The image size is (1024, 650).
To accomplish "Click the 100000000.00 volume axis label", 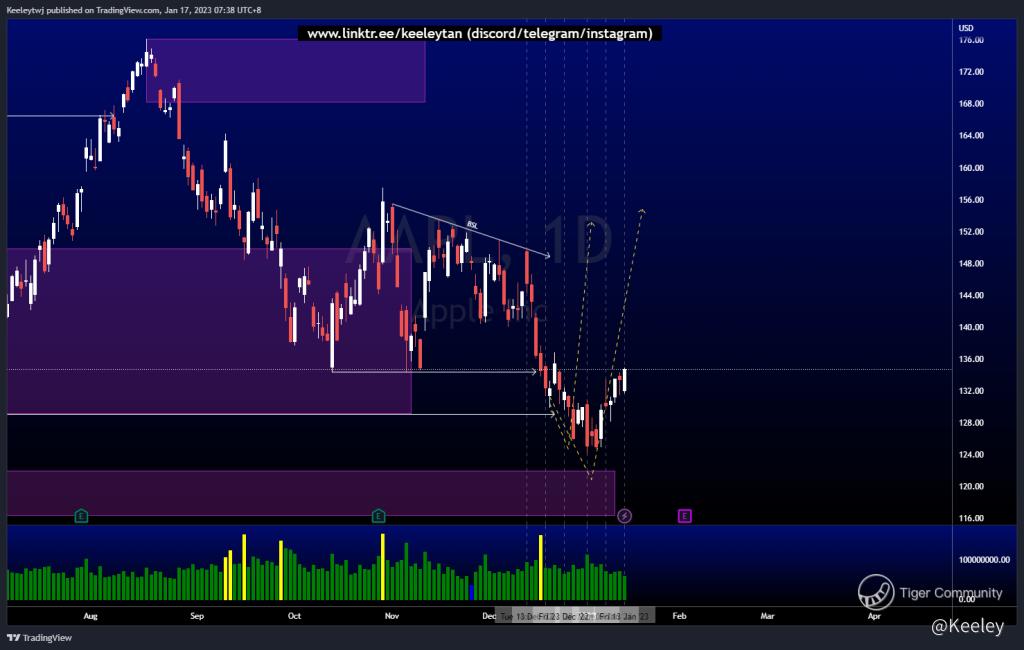I will [984, 560].
